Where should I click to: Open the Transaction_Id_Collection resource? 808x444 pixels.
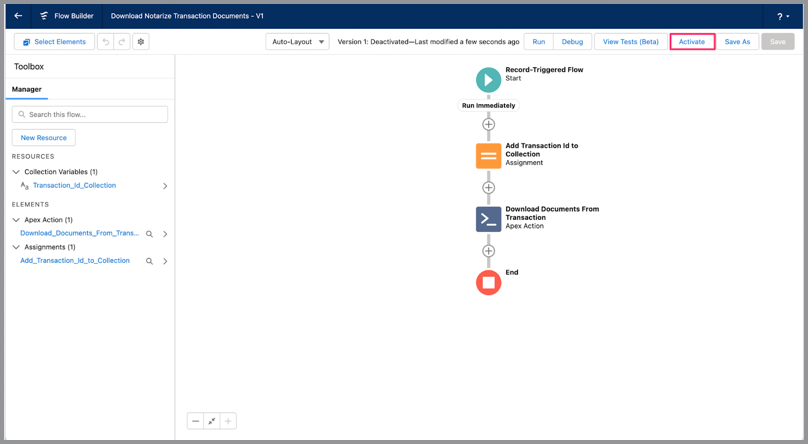(74, 186)
